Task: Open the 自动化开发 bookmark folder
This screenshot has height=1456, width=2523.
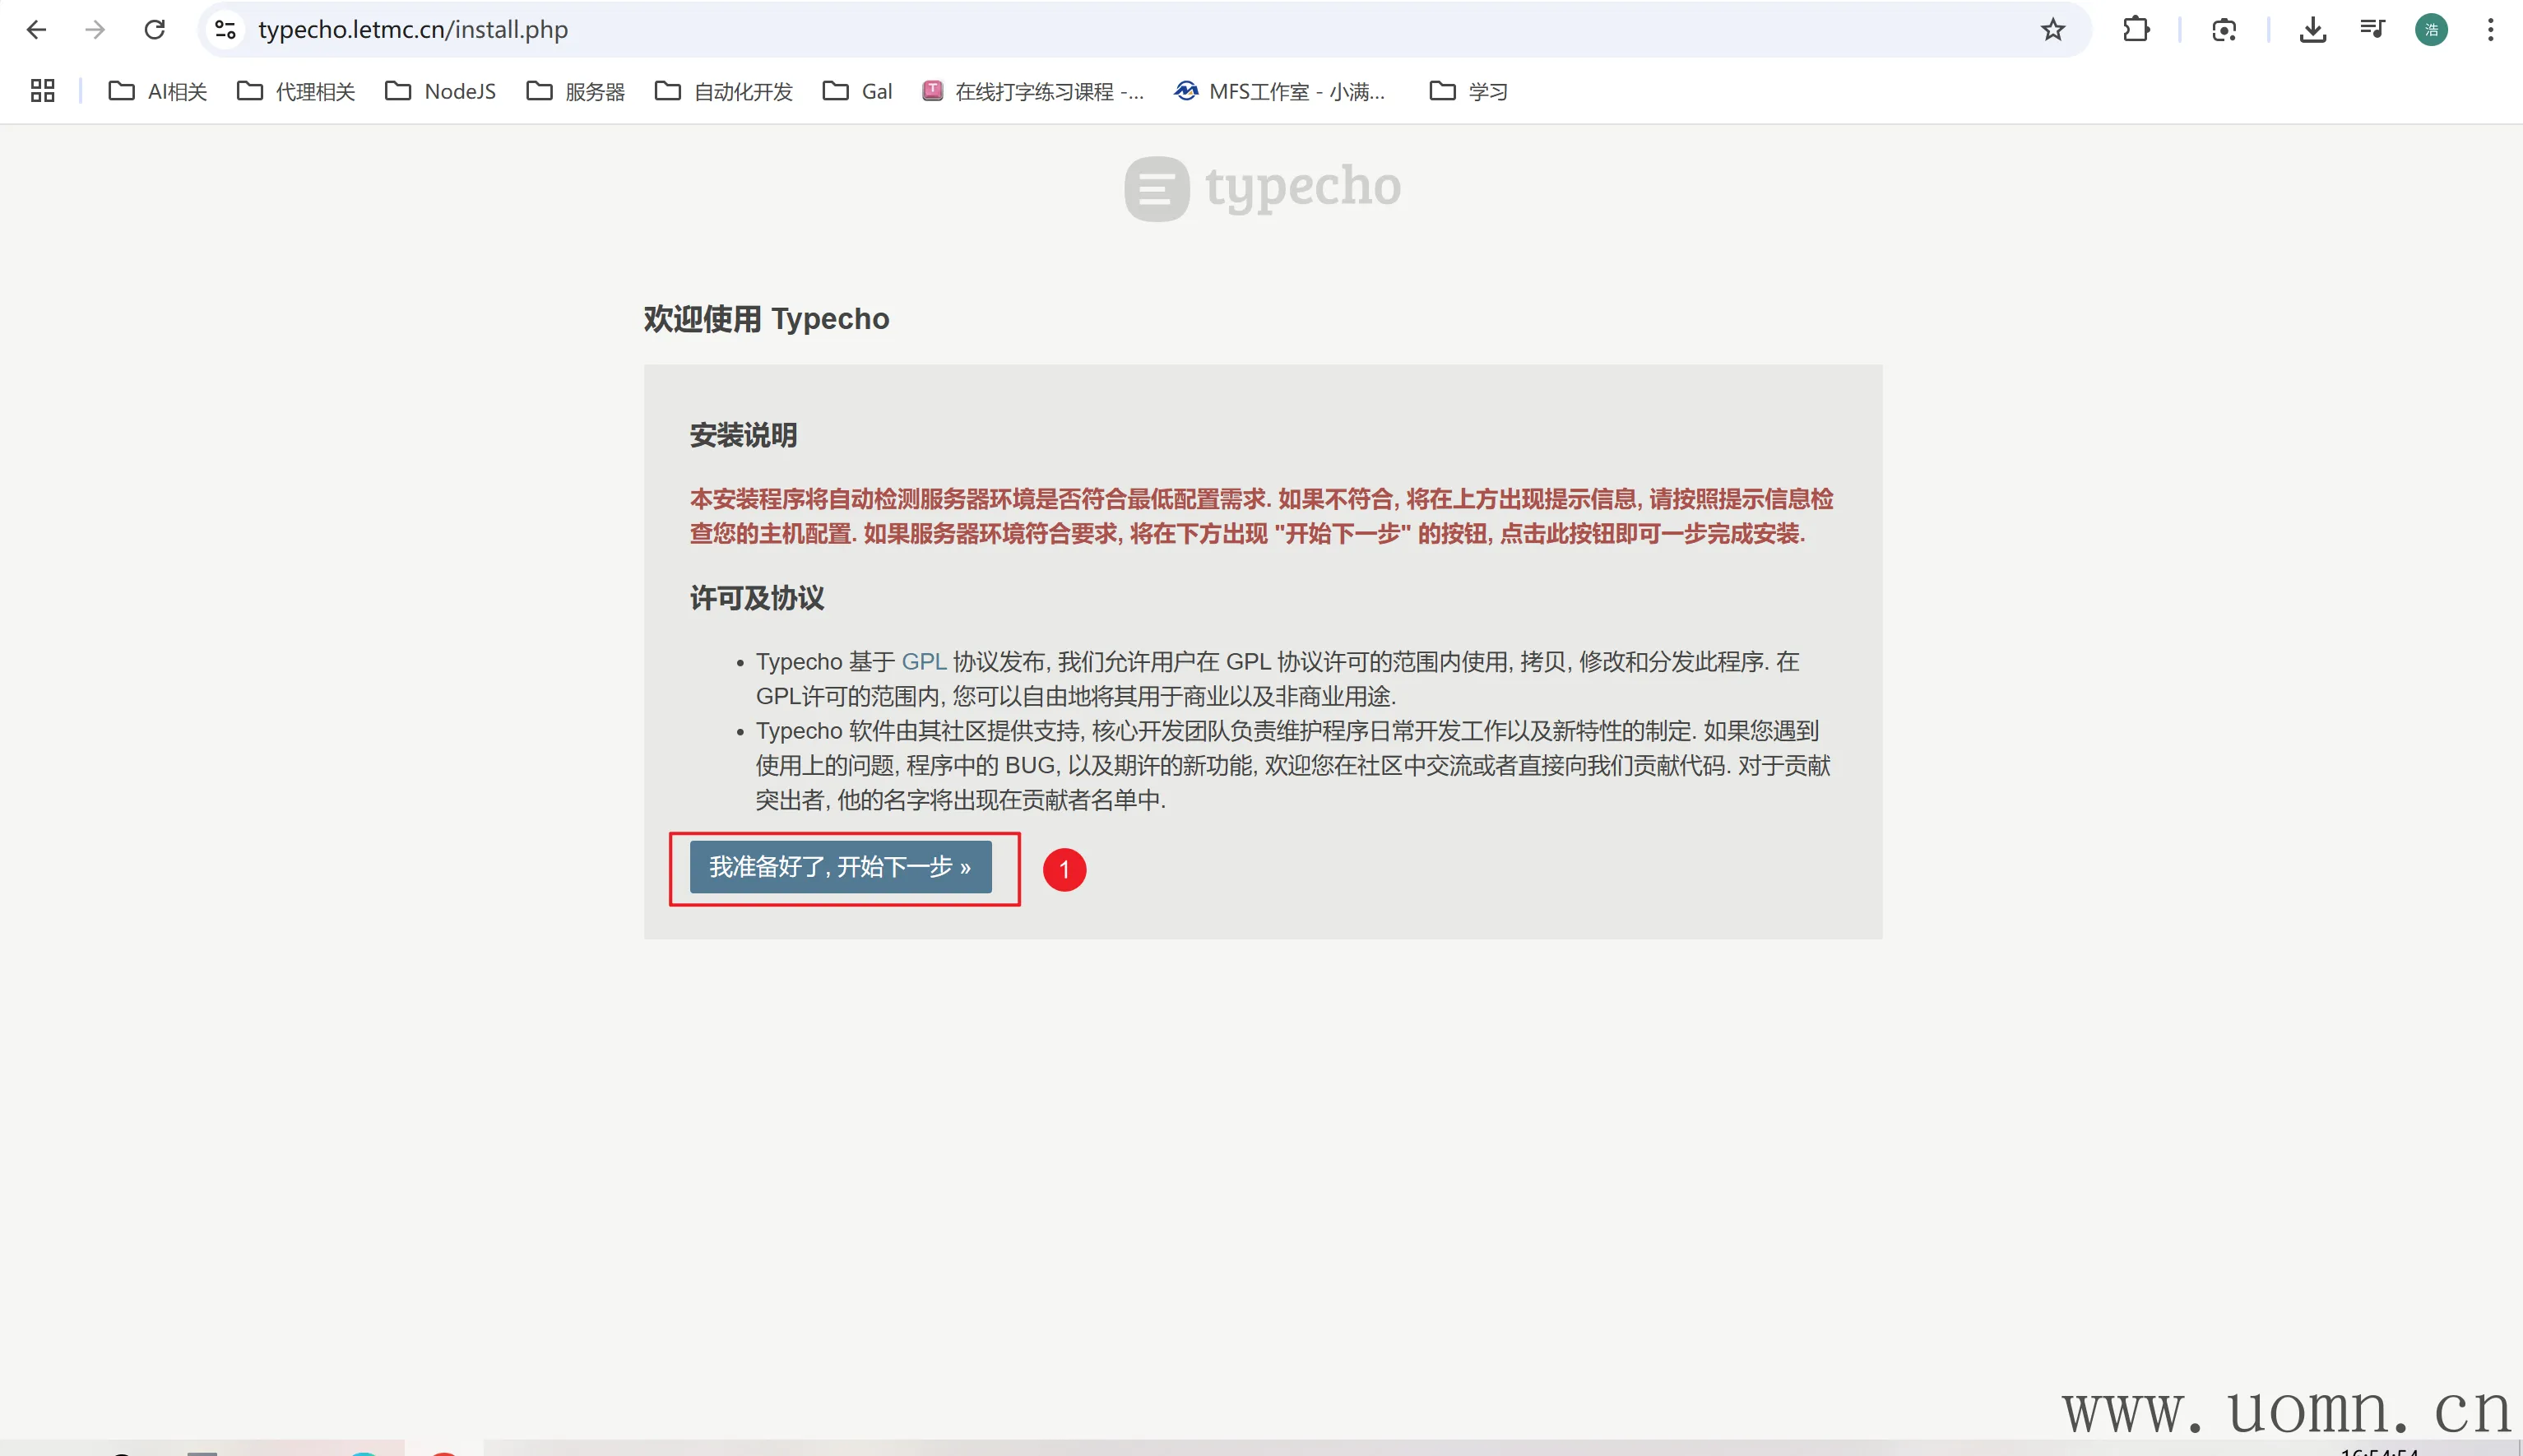Action: (x=724, y=91)
